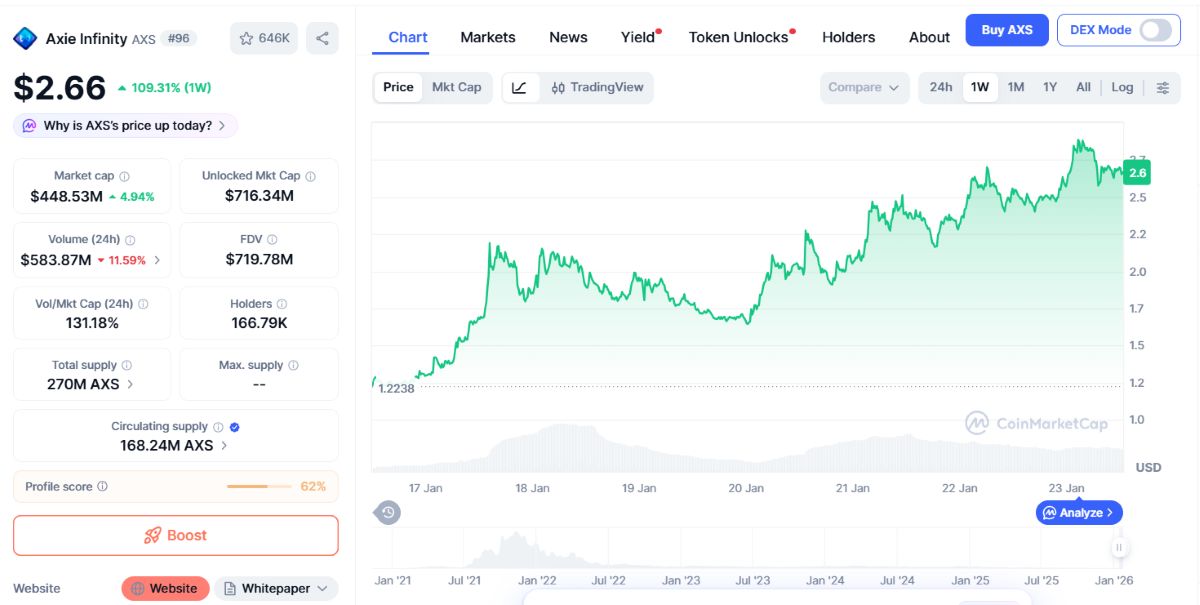The image size is (1200, 605).
Task: Switch to the Chart tab
Action: tap(408, 37)
